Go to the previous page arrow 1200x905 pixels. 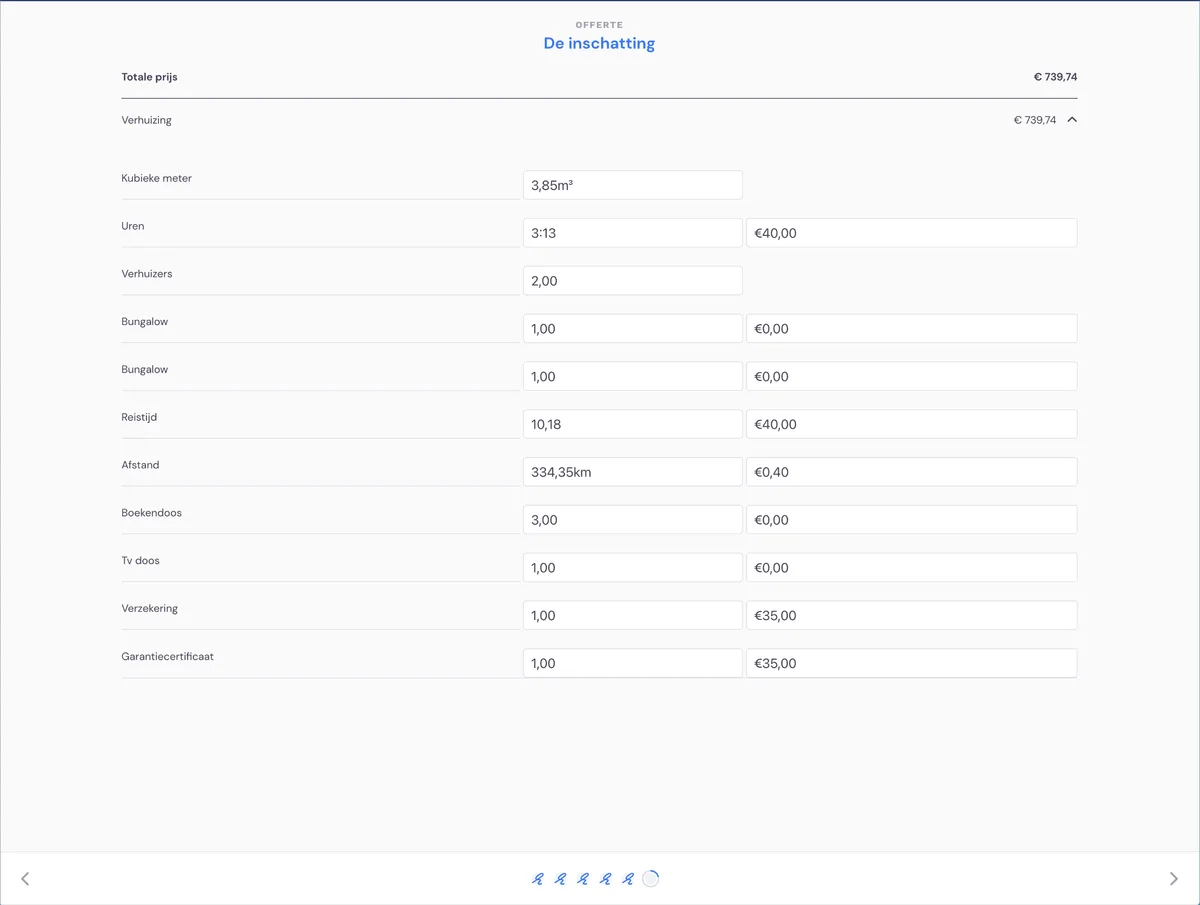click(x=25, y=879)
